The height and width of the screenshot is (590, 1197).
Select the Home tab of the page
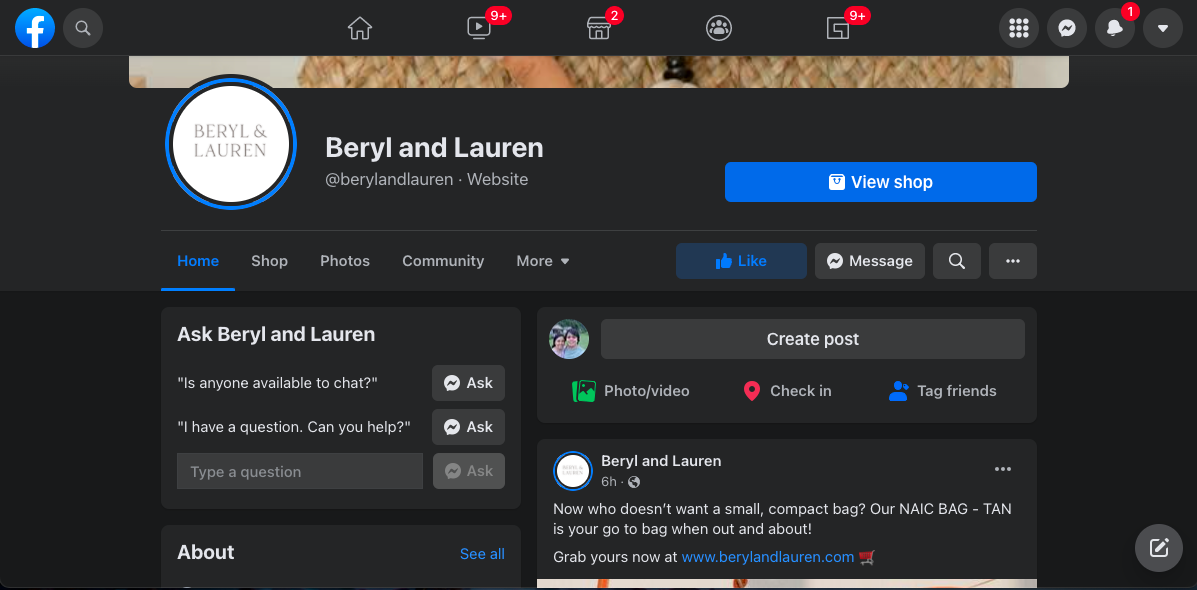[198, 261]
